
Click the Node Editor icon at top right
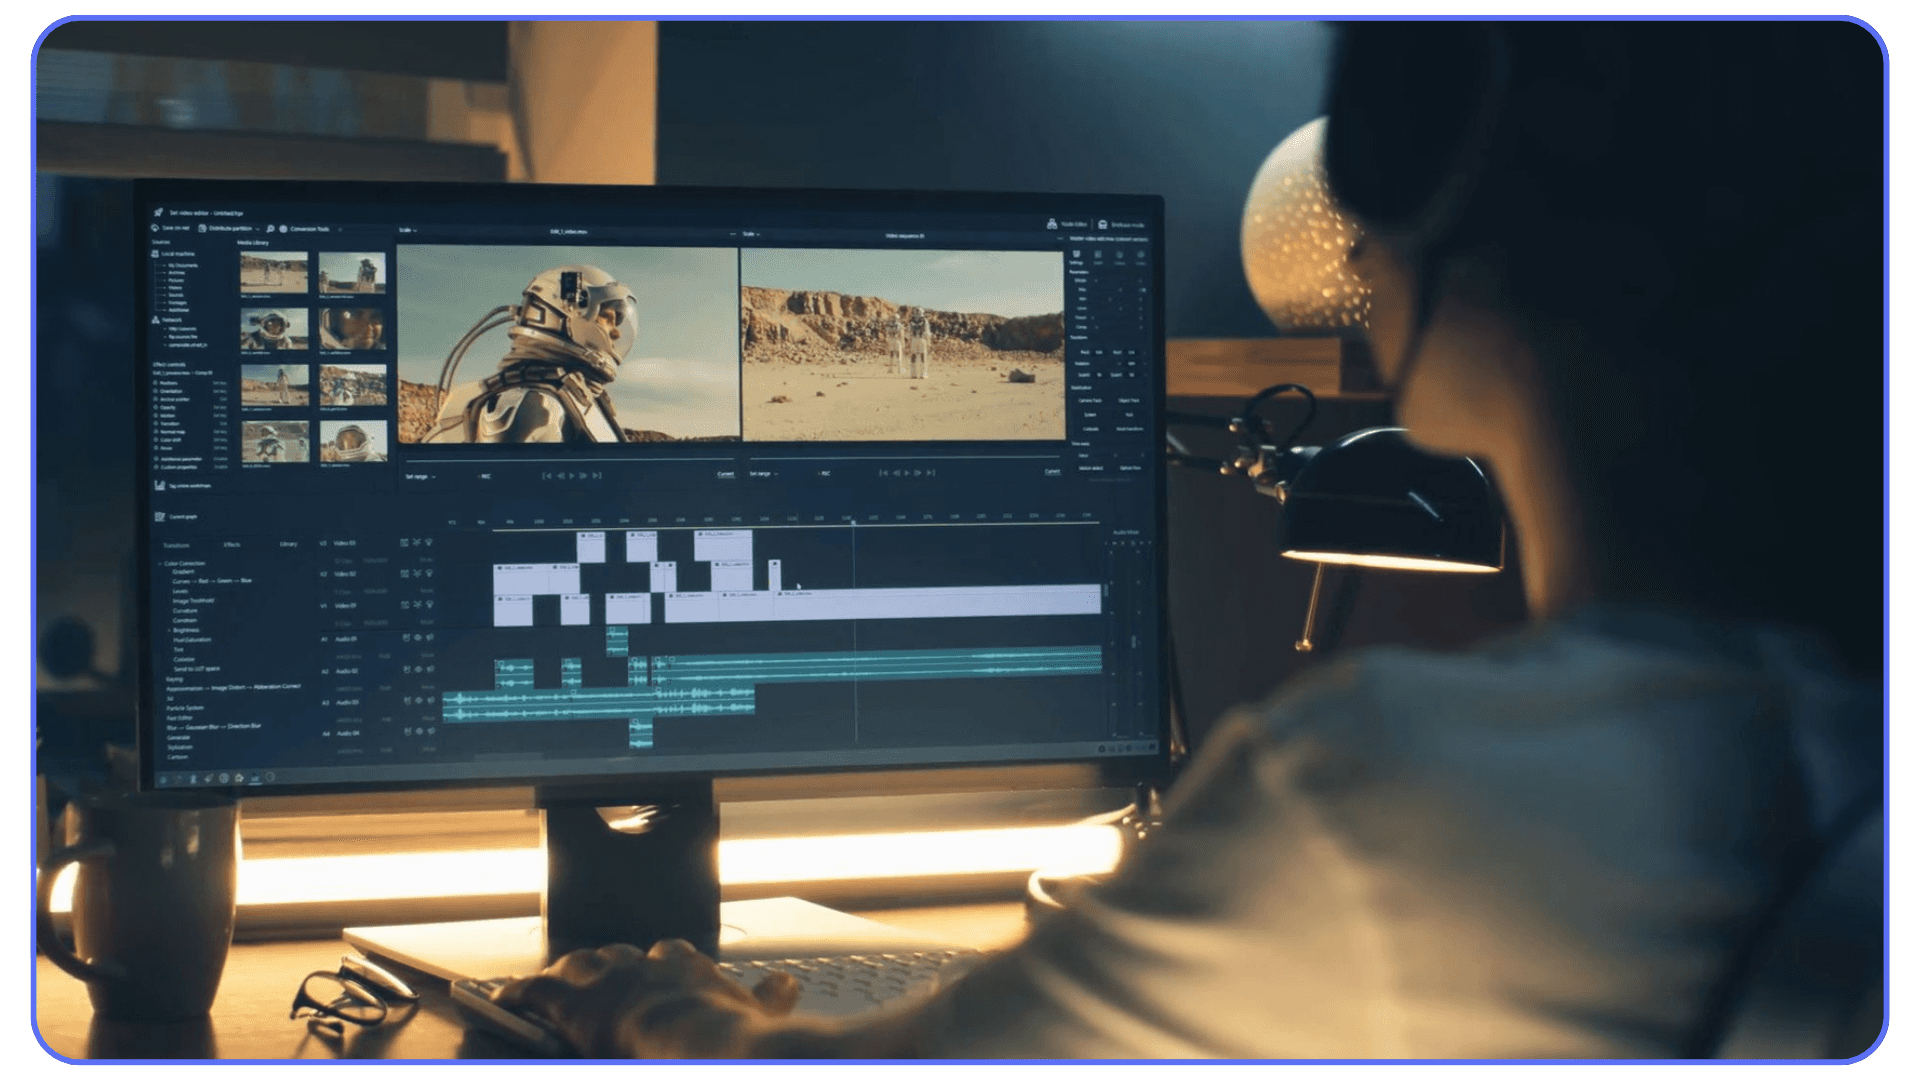point(1052,224)
